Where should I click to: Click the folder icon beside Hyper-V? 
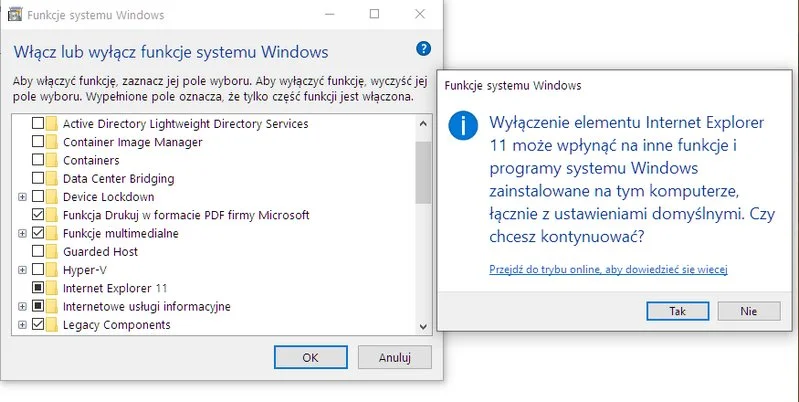point(52,270)
